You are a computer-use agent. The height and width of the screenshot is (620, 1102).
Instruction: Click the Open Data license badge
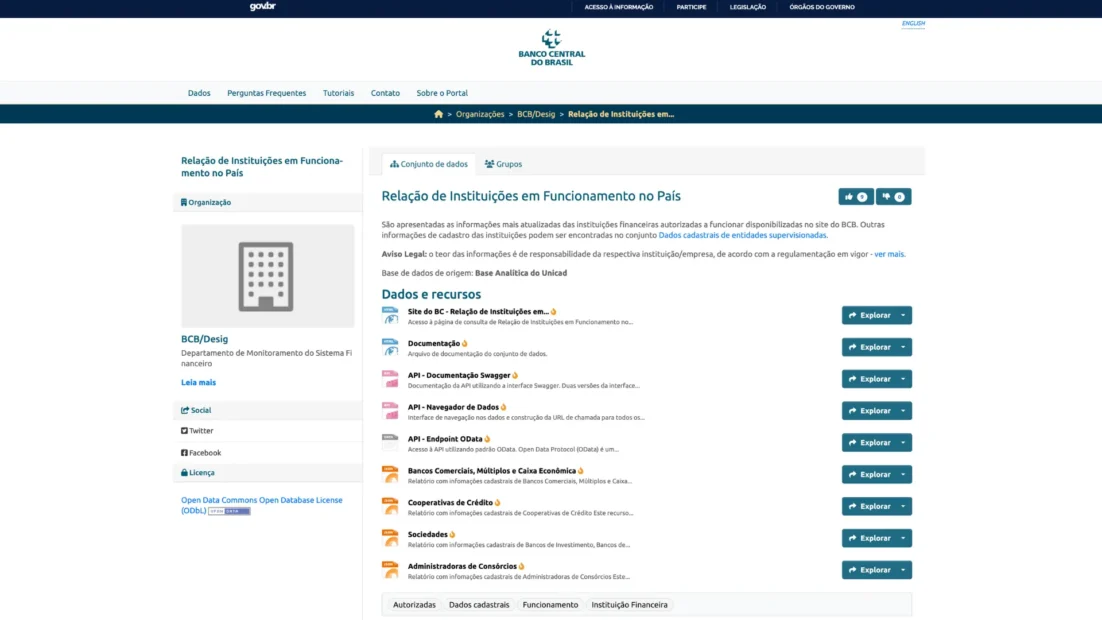click(229, 511)
